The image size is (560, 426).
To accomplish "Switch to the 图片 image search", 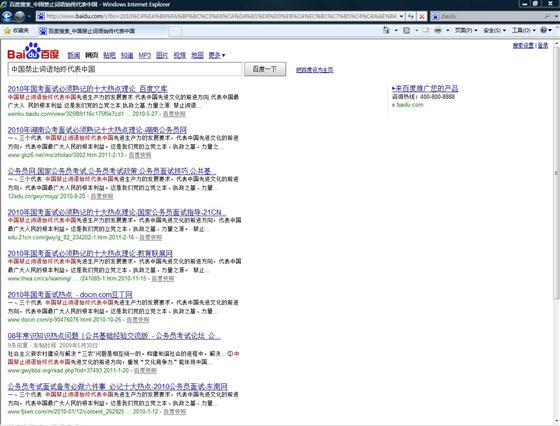I will 162,55.
